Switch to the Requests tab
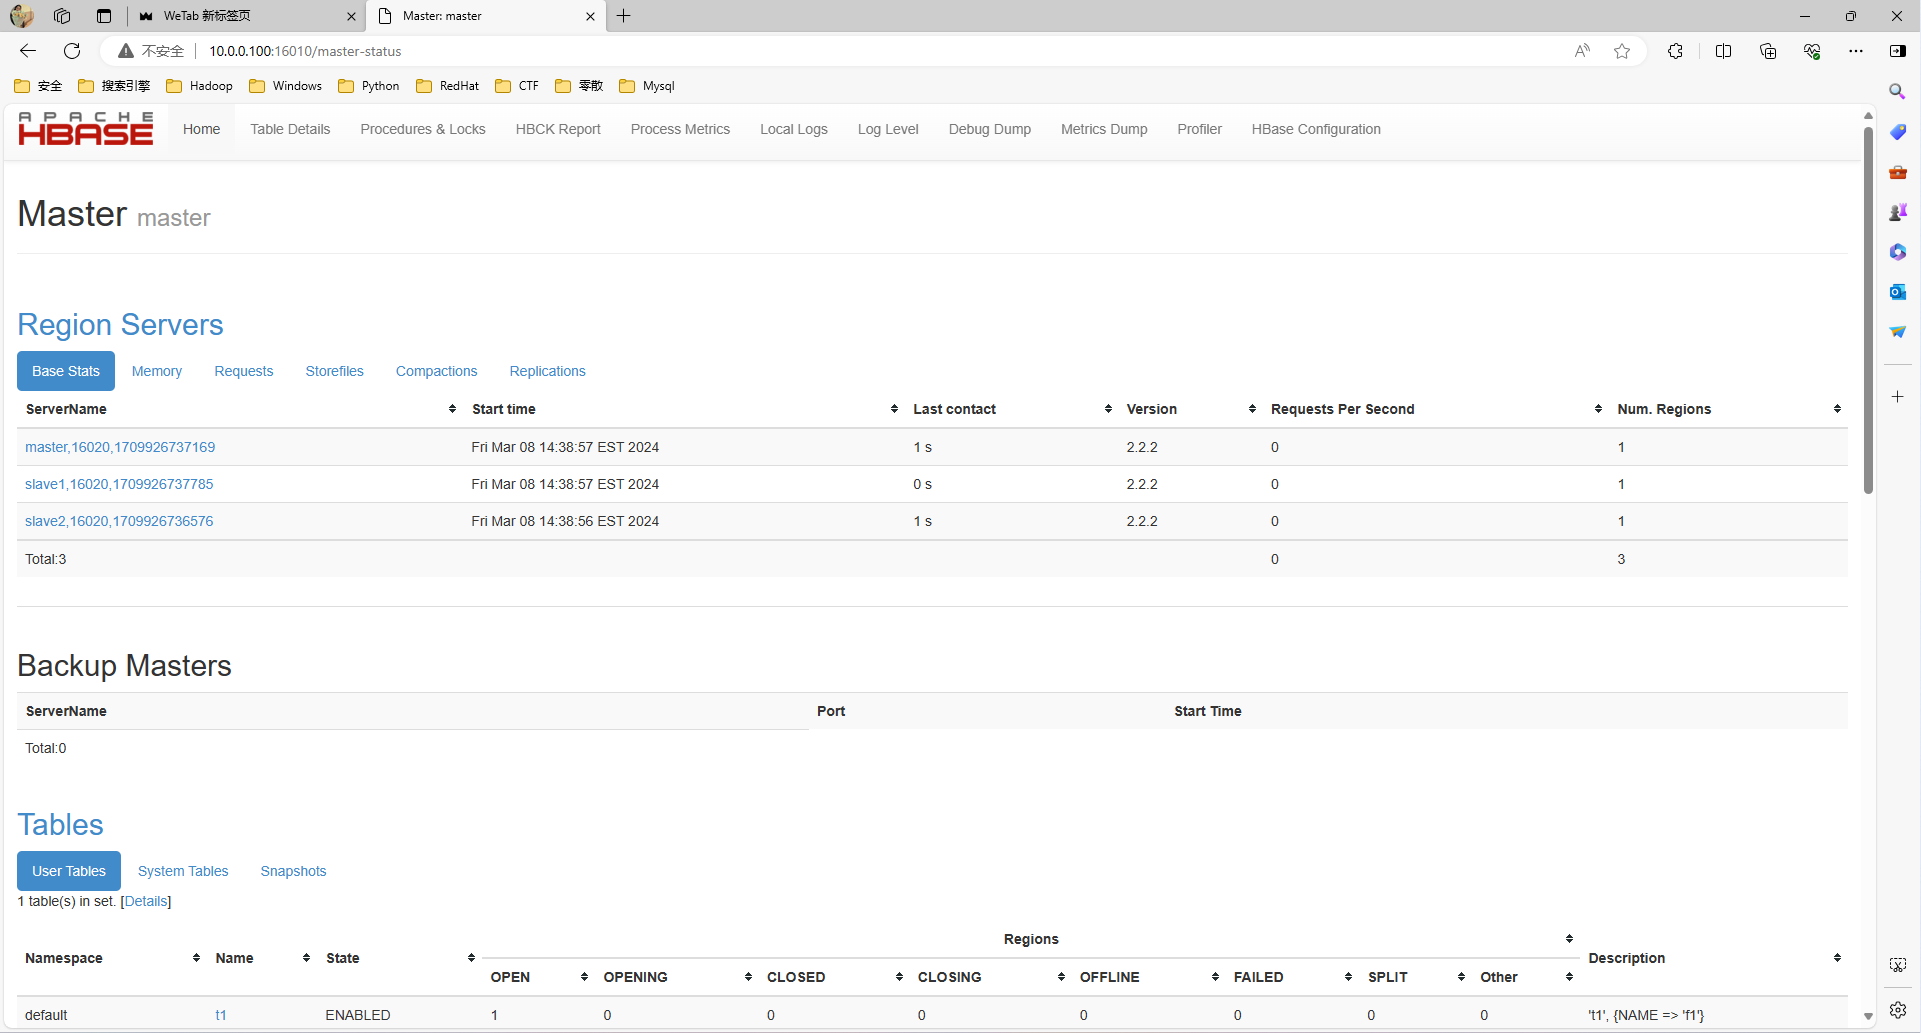Image resolution: width=1921 pixels, height=1033 pixels. tap(244, 371)
